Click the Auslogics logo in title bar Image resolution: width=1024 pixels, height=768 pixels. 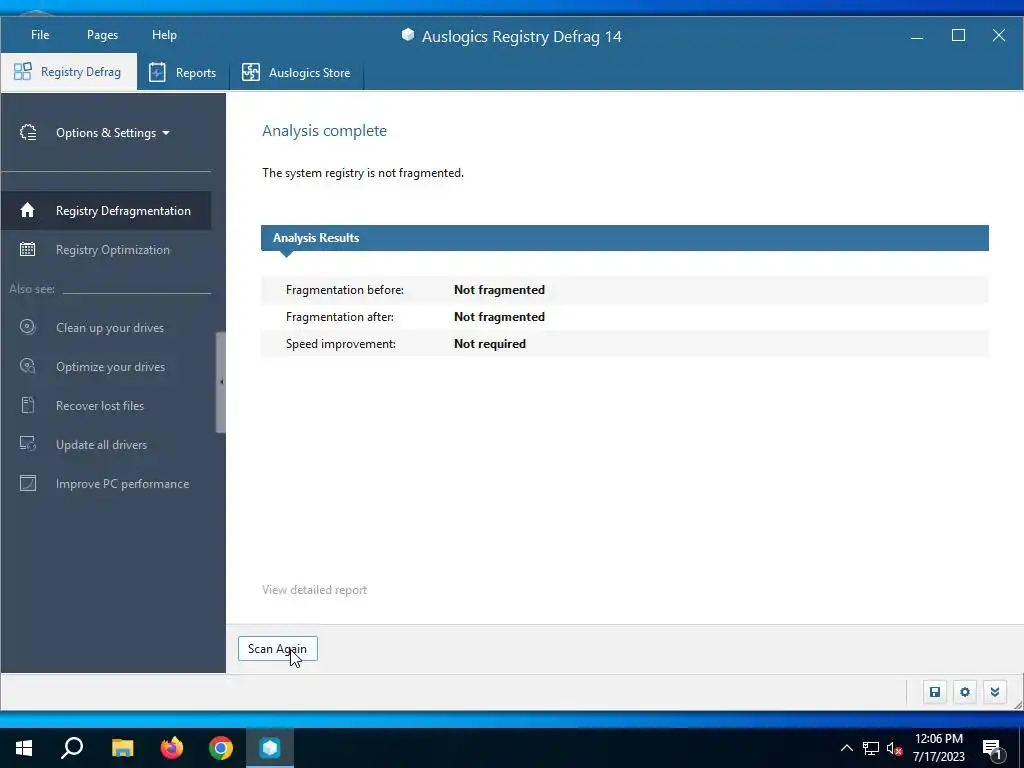[x=408, y=35]
